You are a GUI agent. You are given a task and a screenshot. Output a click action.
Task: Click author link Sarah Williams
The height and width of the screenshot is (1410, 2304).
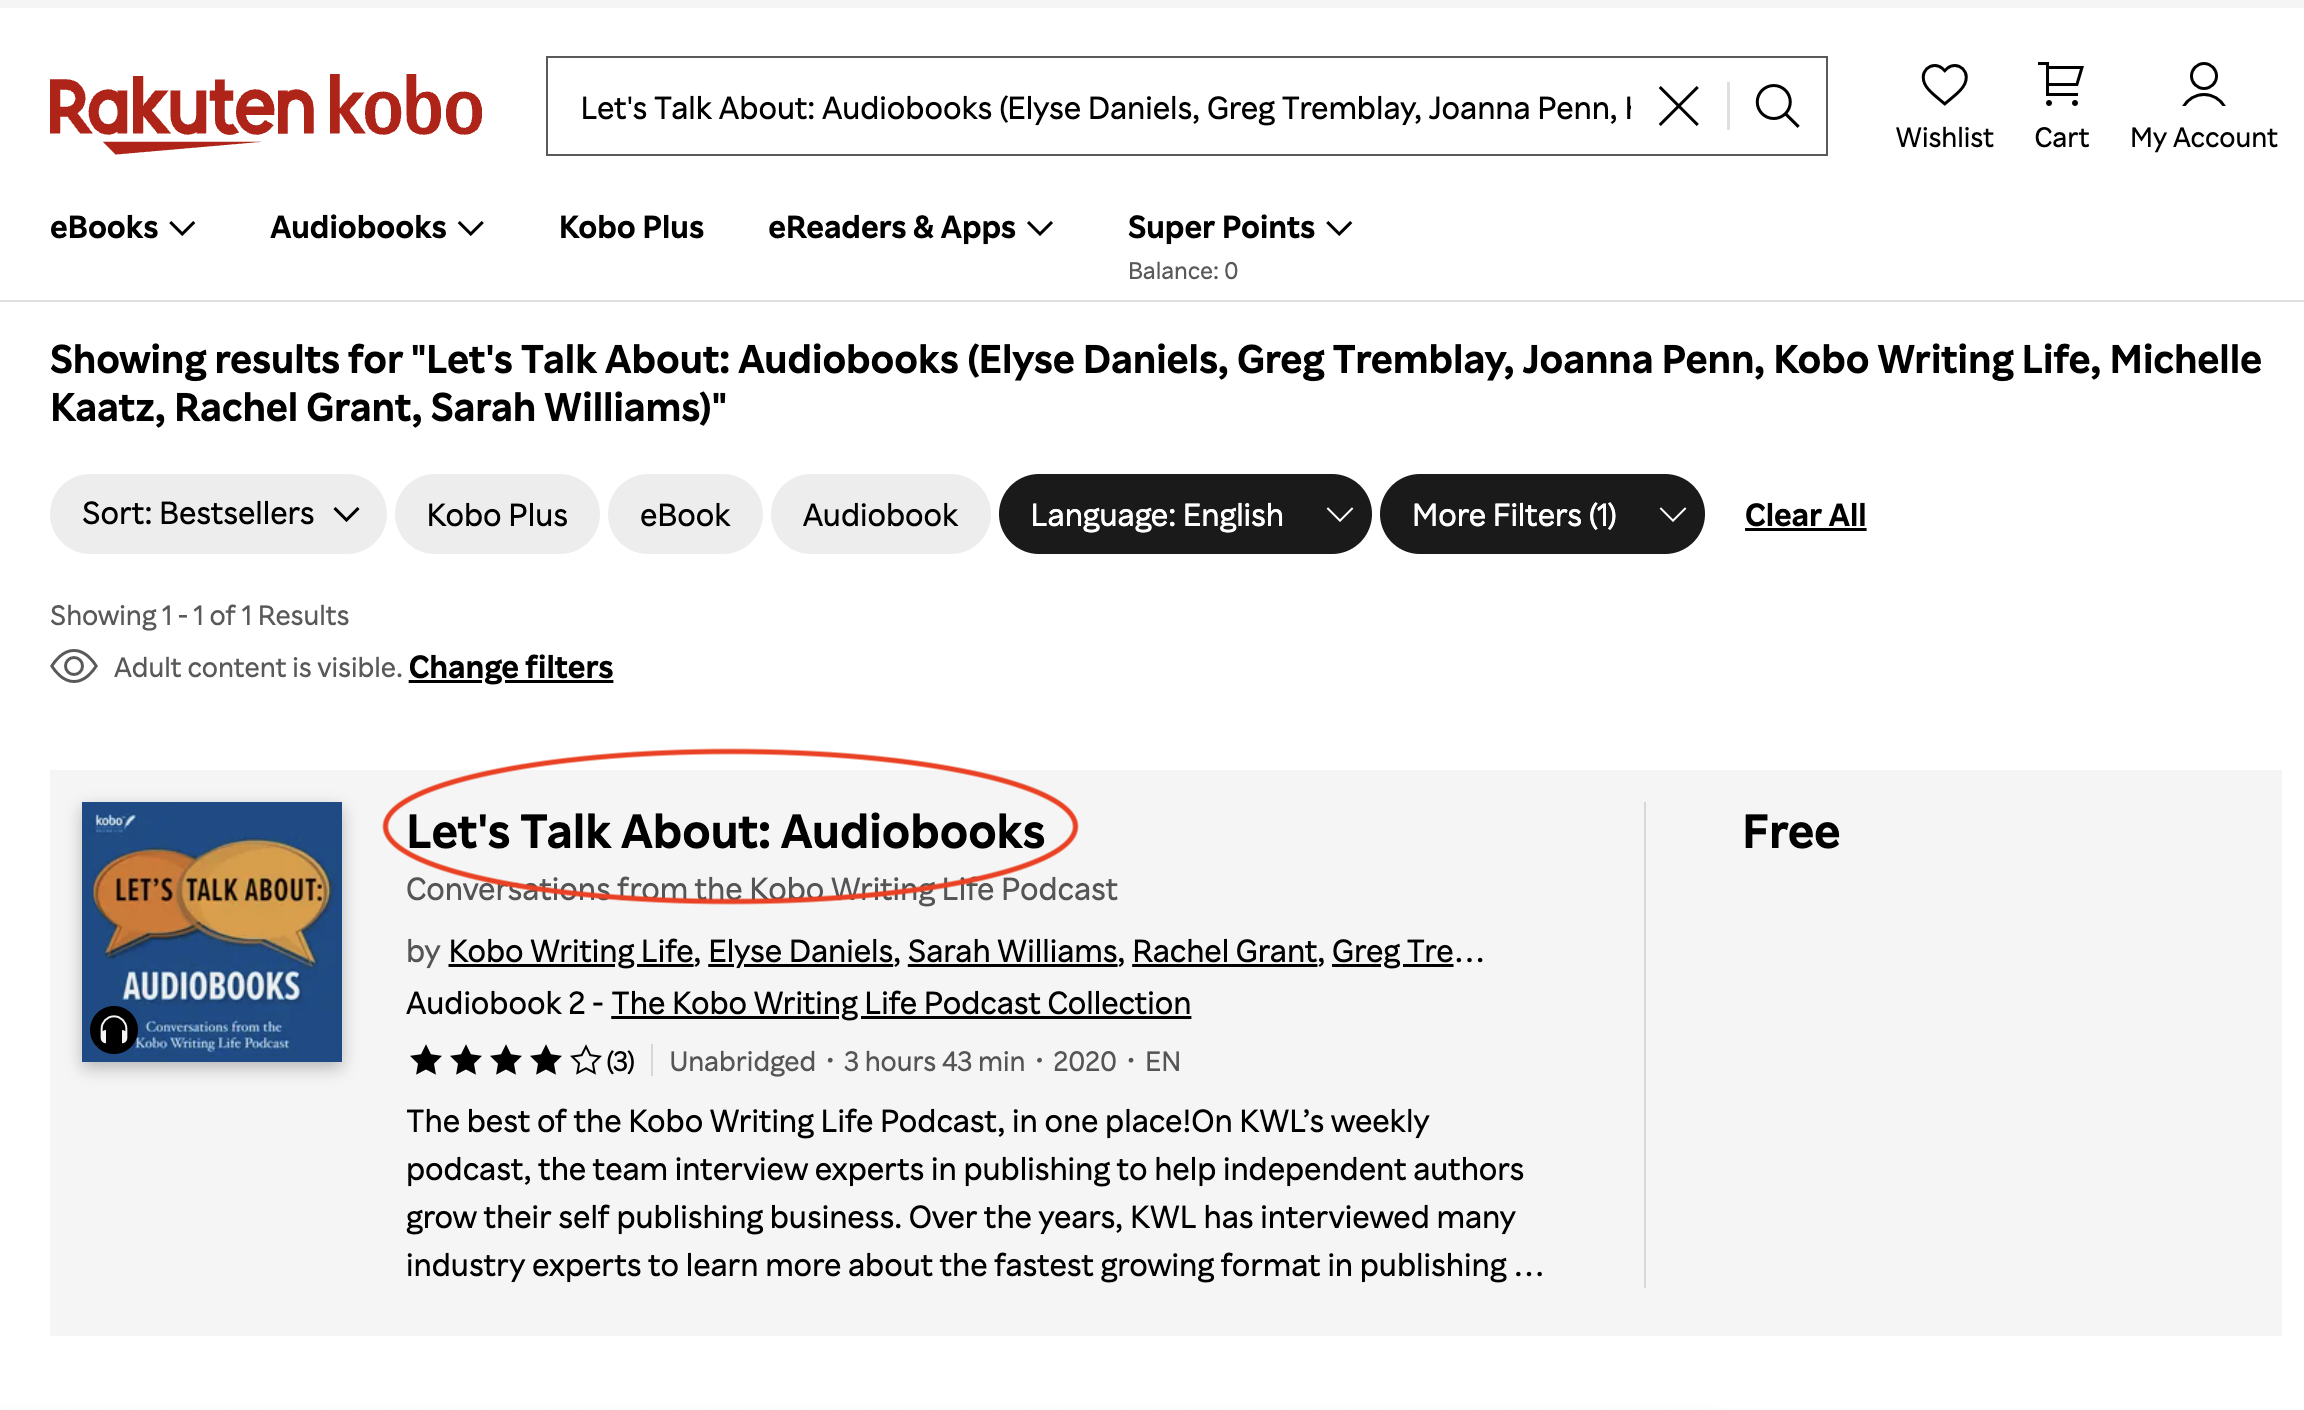coord(1012,951)
